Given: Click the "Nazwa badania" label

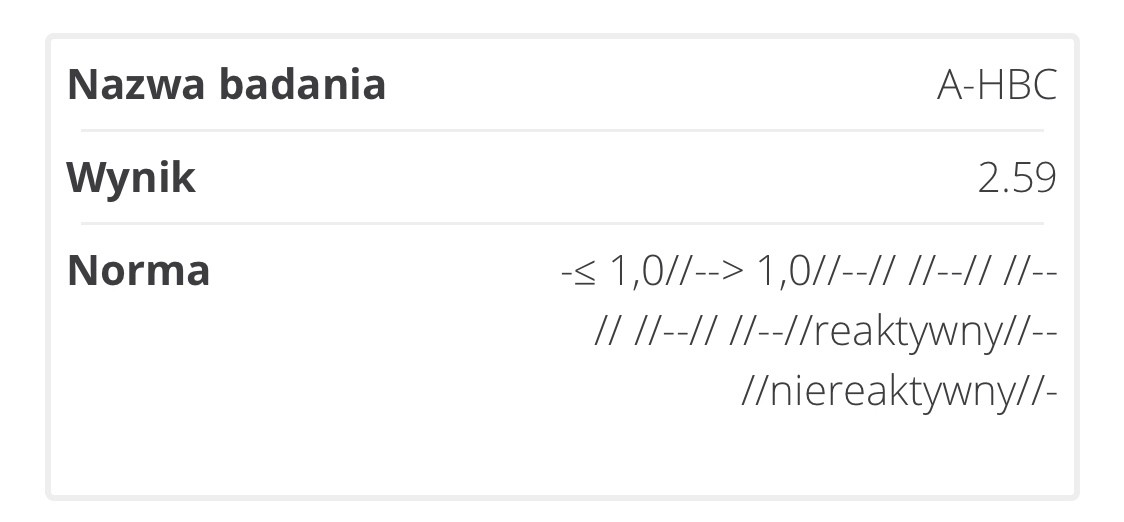Looking at the screenshot, I should (226, 85).
